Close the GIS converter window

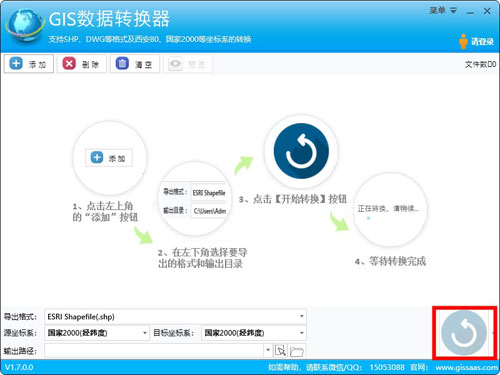click(487, 11)
